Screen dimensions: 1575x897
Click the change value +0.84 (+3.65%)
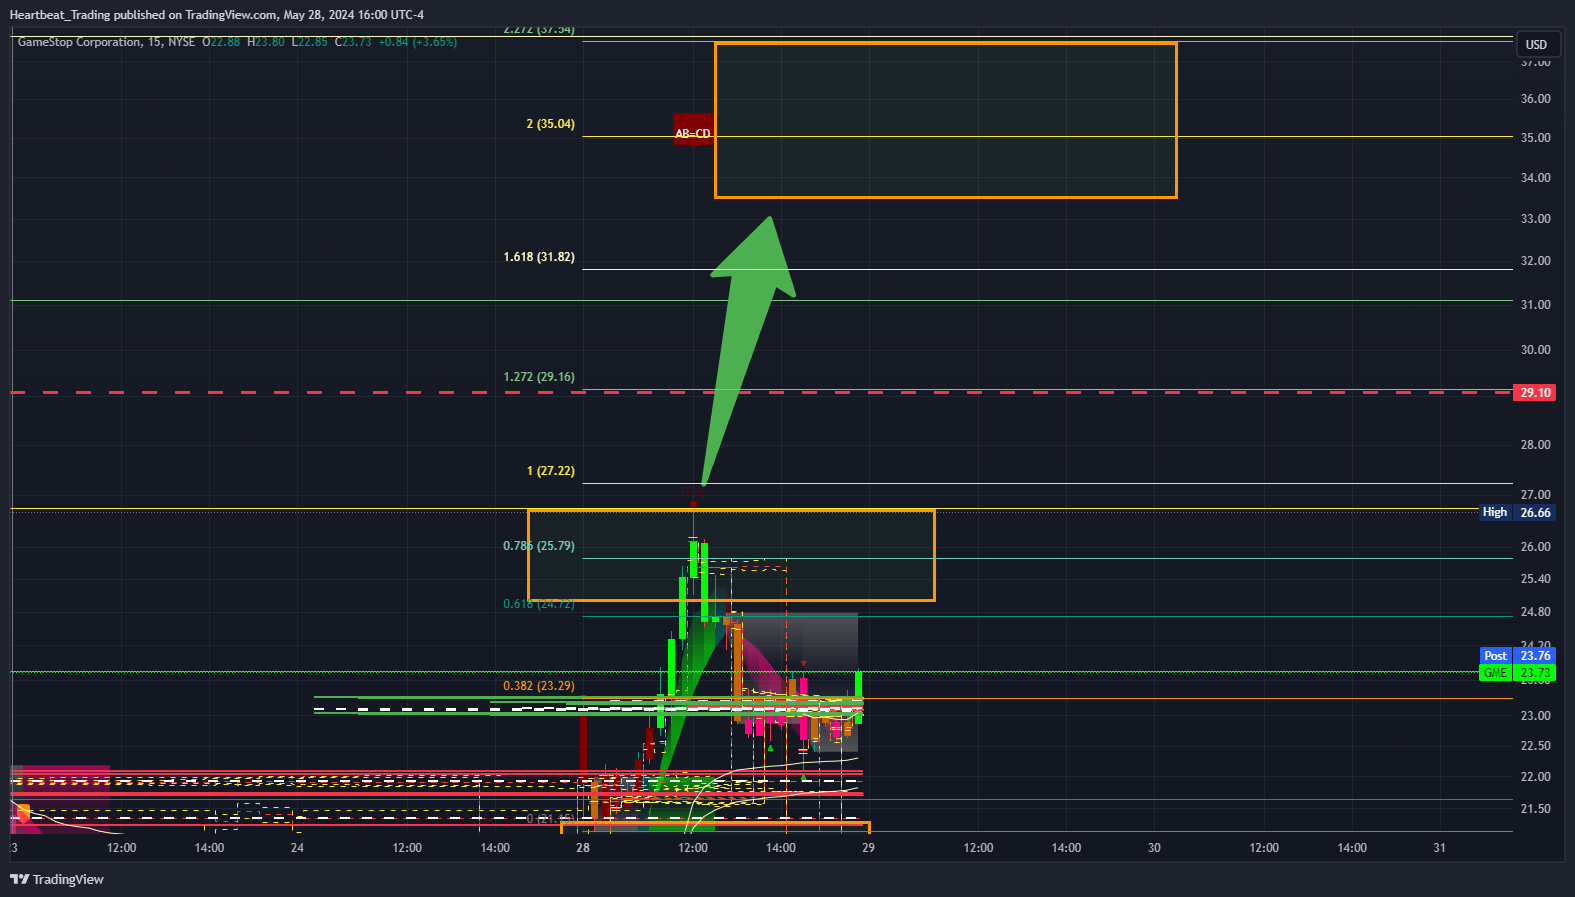(418, 42)
